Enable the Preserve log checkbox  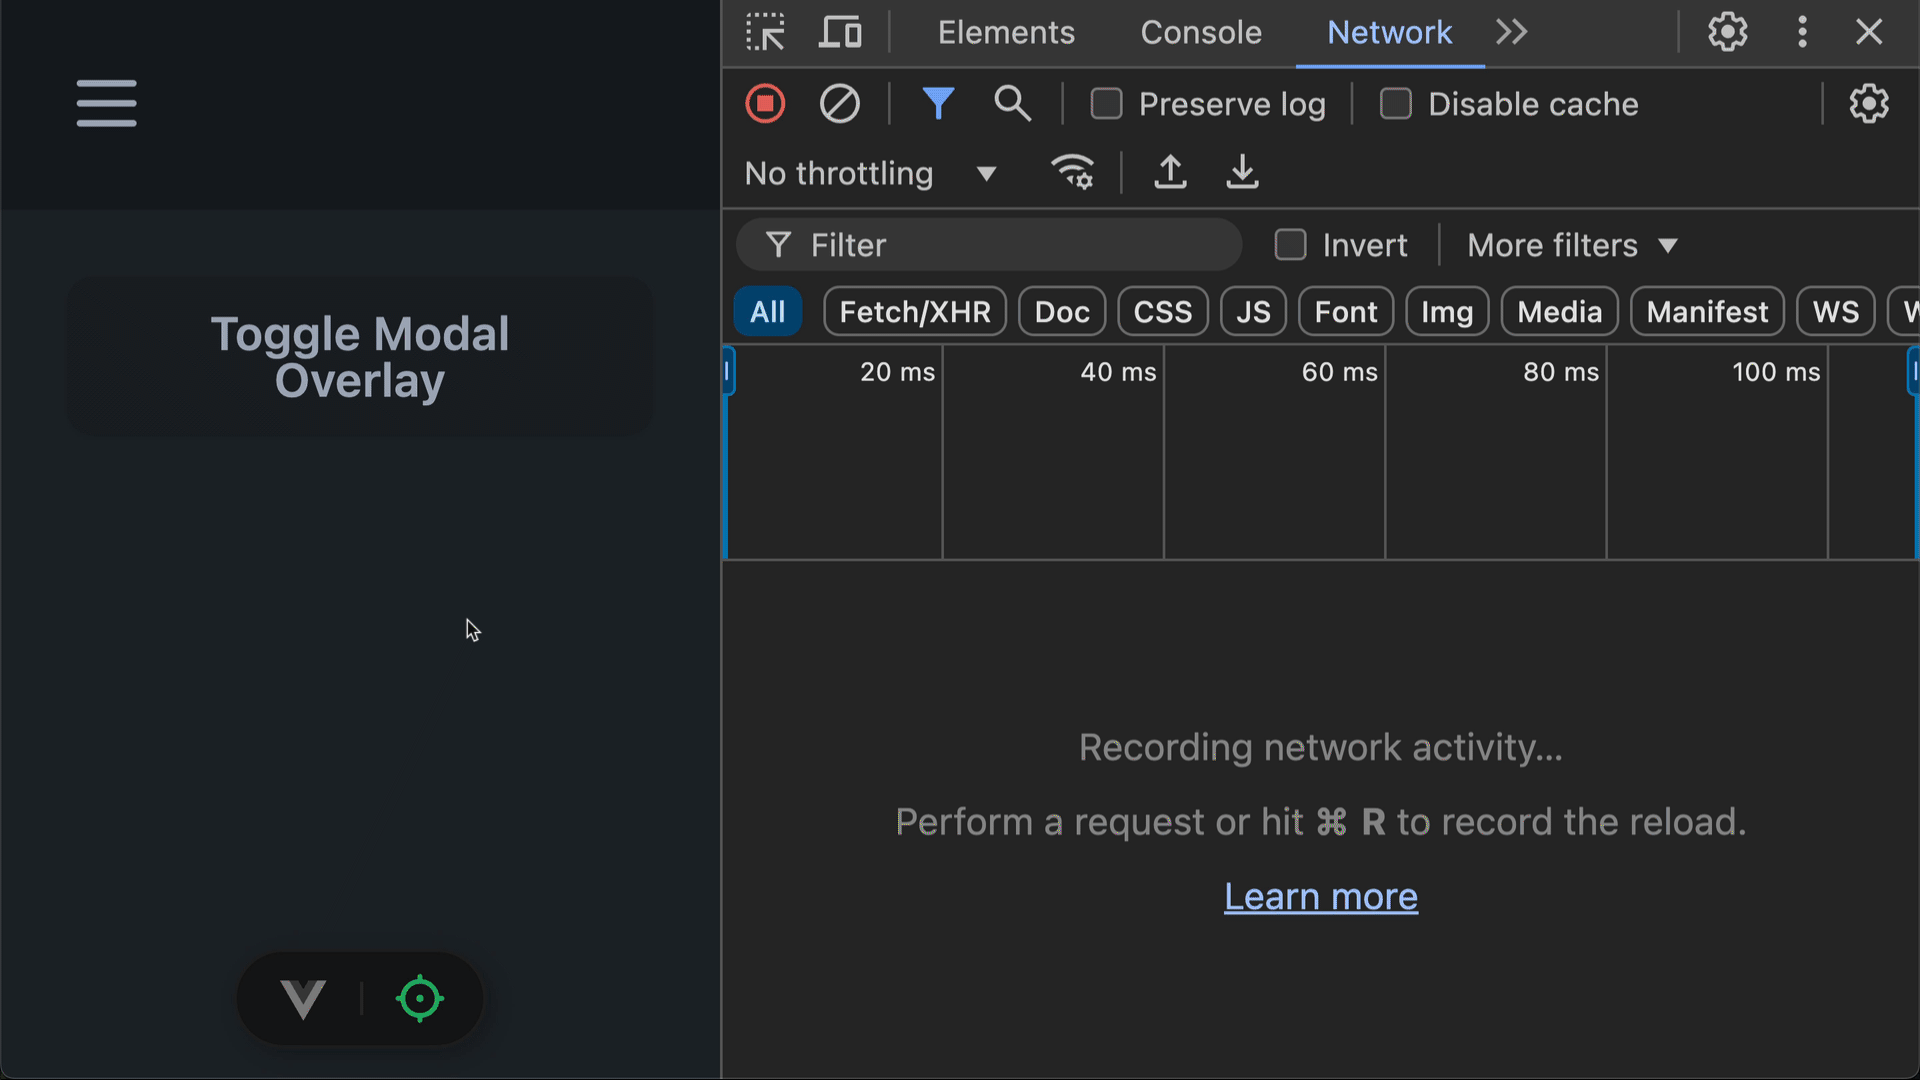(x=1106, y=104)
